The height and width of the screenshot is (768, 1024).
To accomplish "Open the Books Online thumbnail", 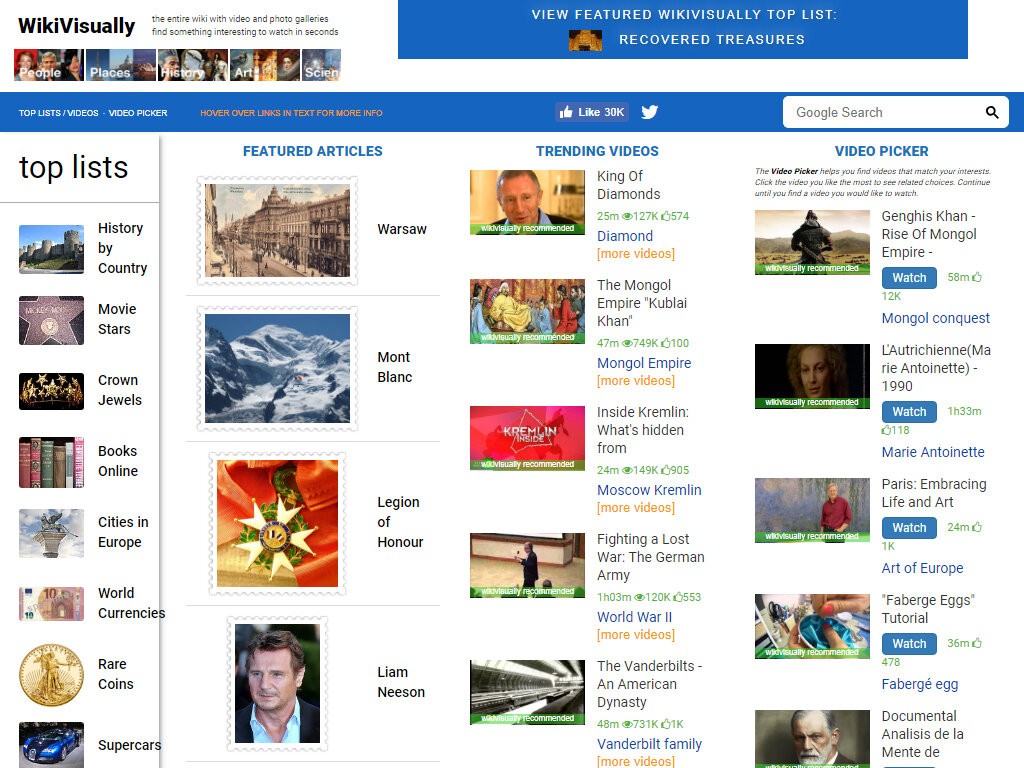I will click(x=52, y=462).
